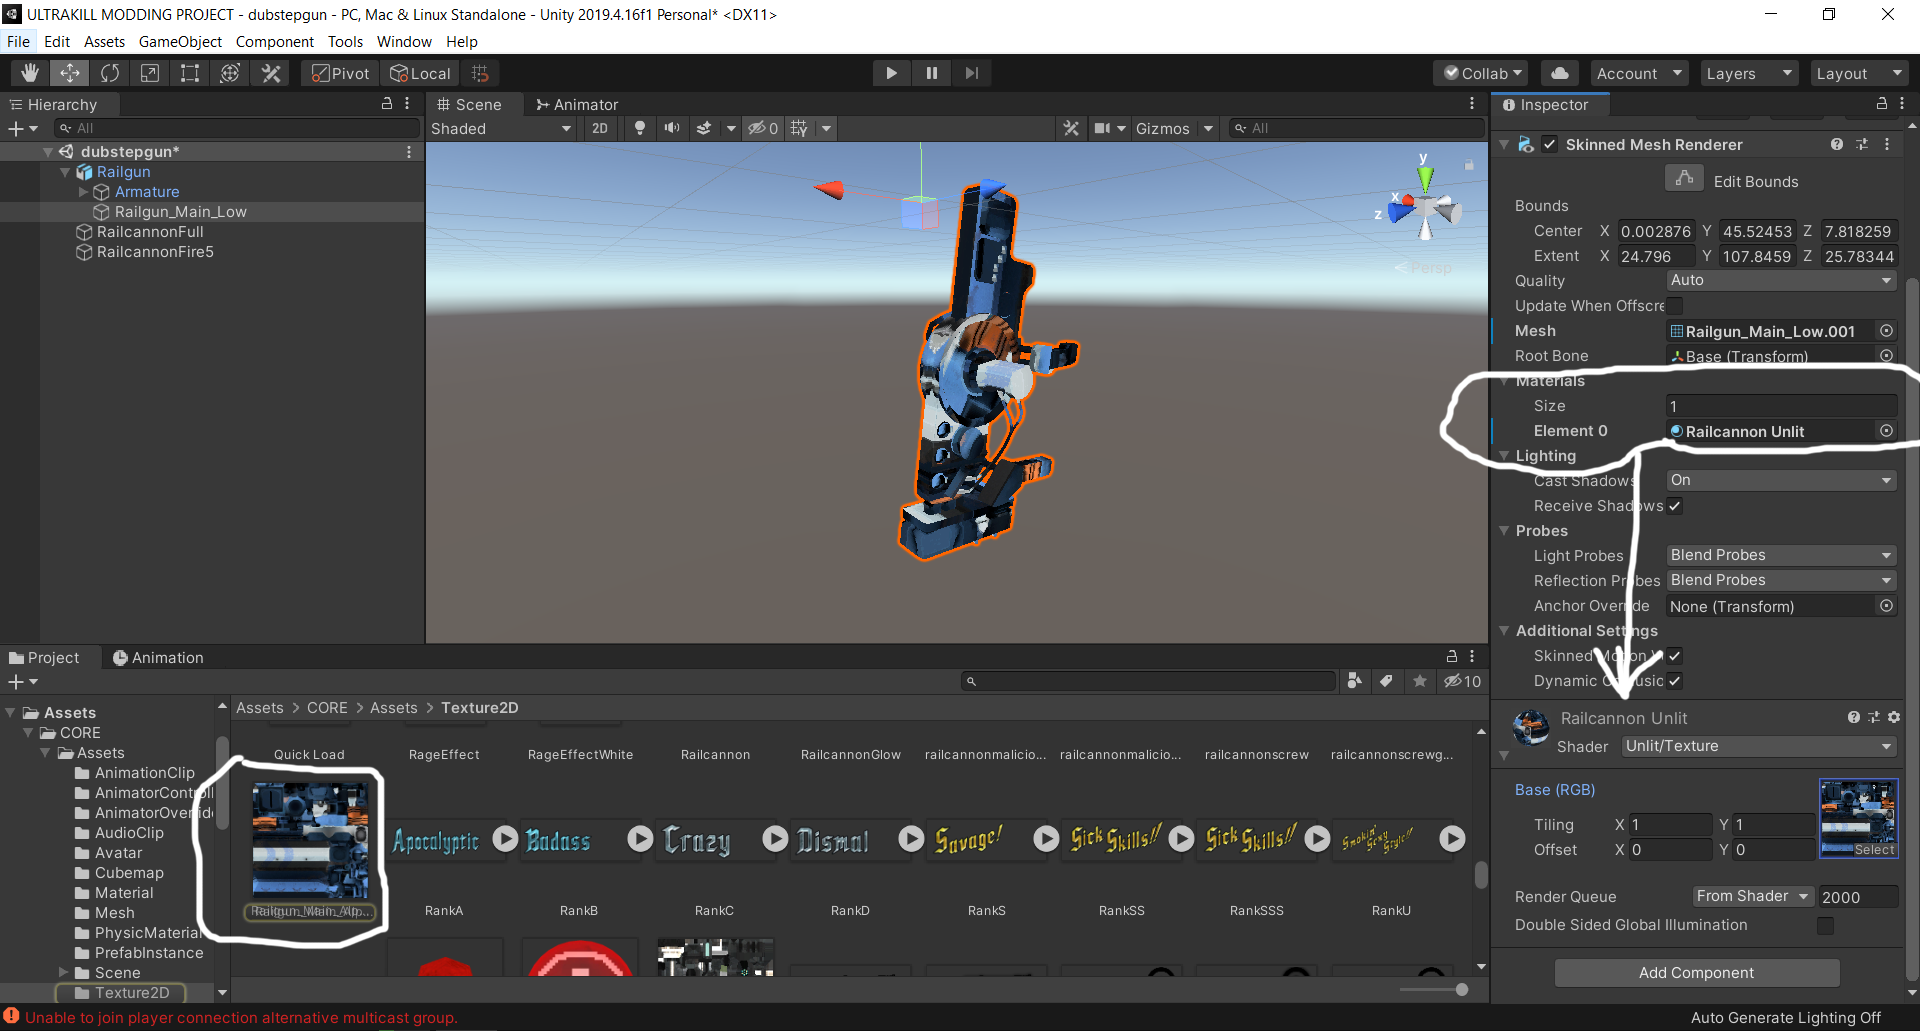Open custom editor tools

270,73
